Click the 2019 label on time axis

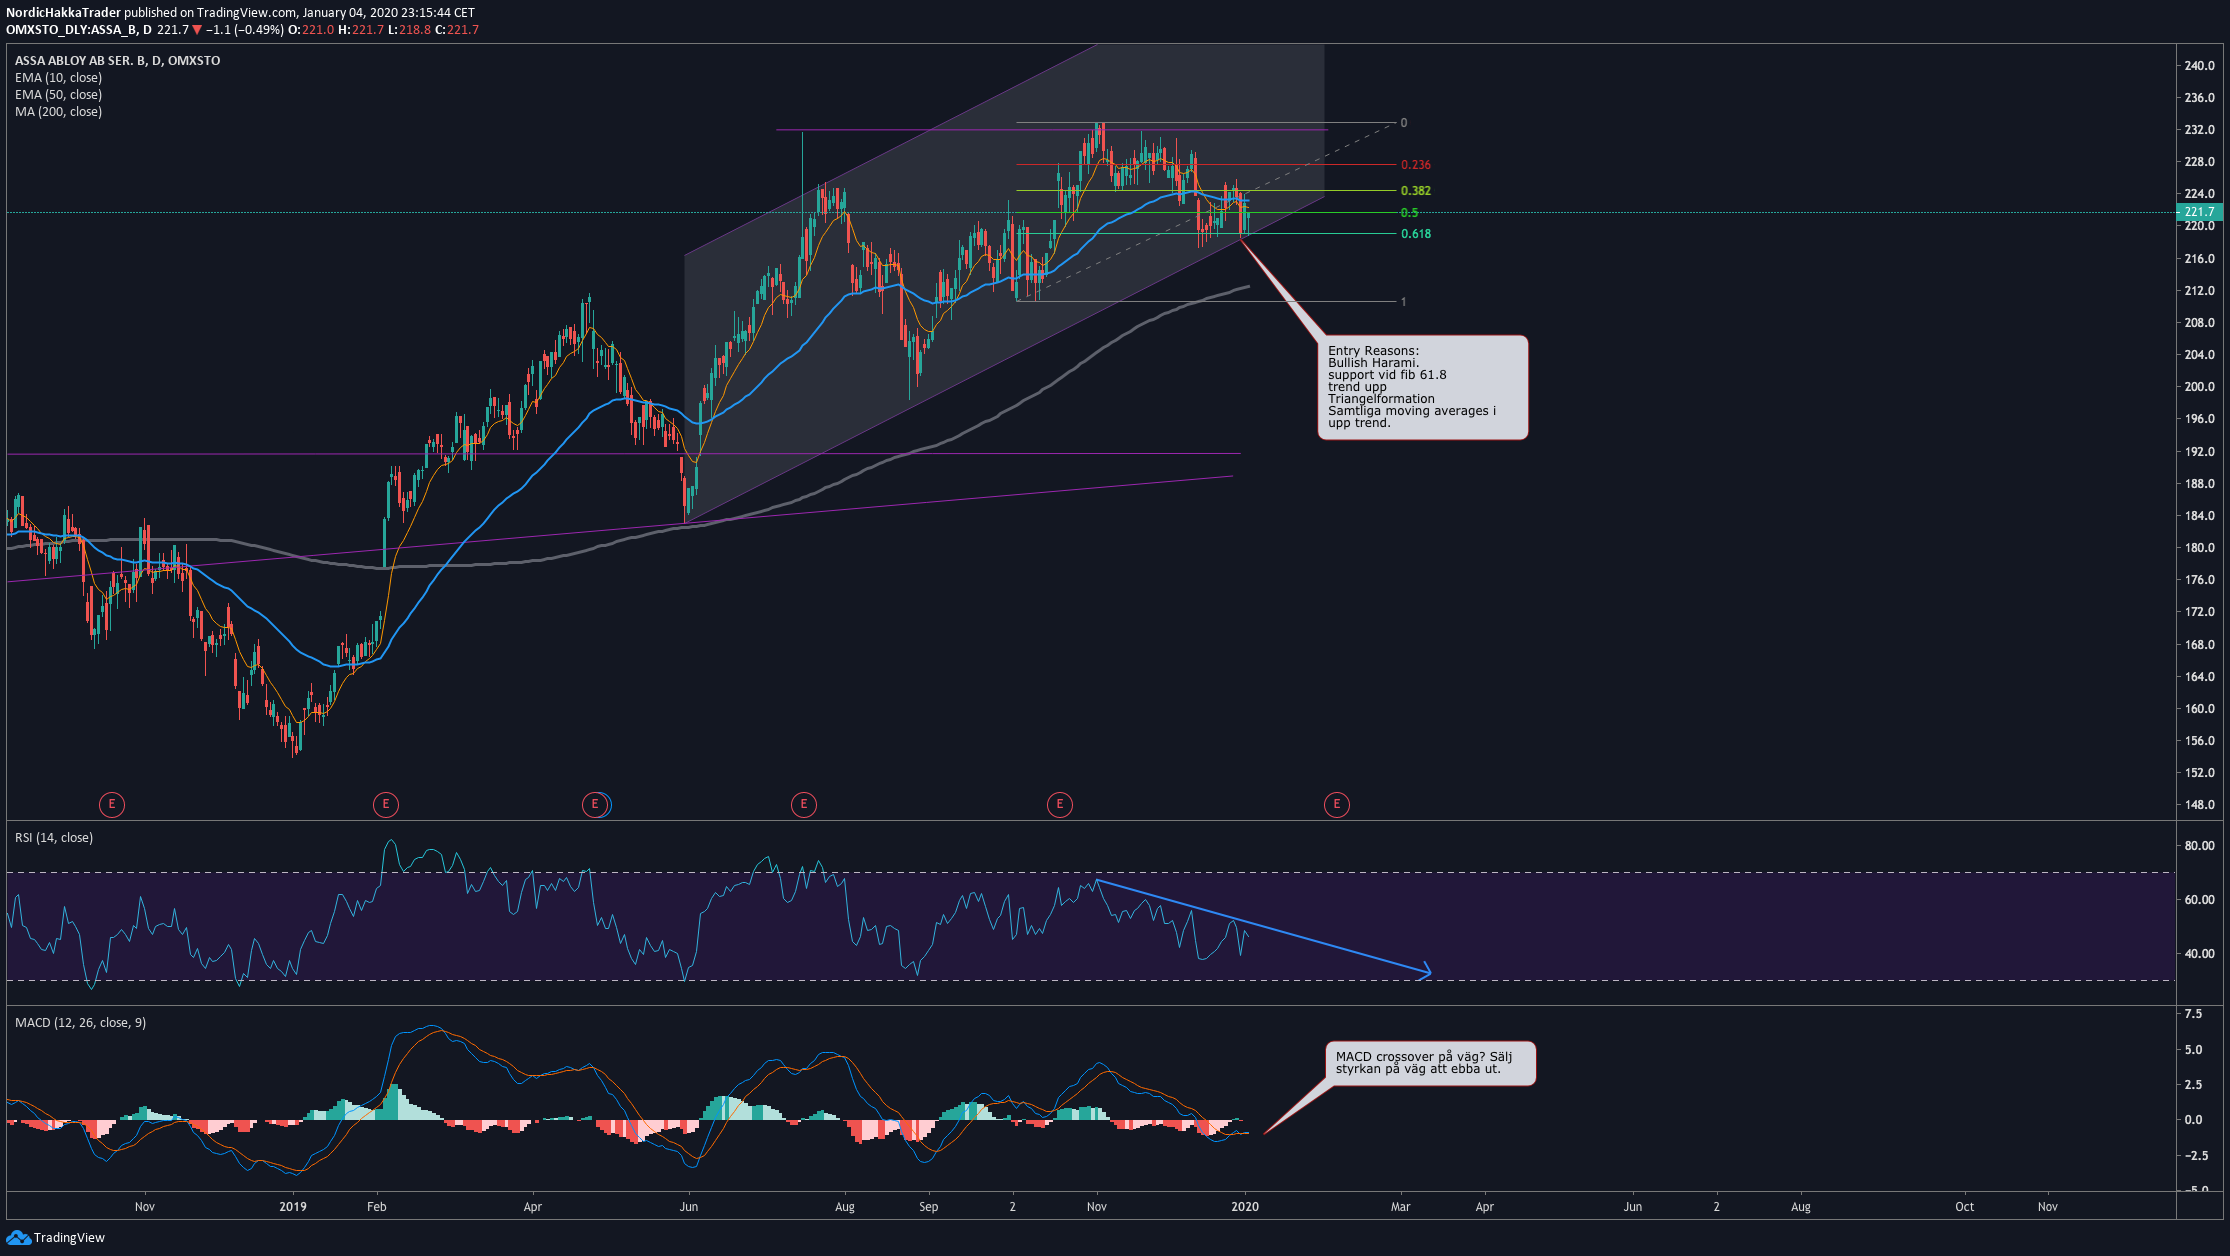click(x=293, y=1207)
